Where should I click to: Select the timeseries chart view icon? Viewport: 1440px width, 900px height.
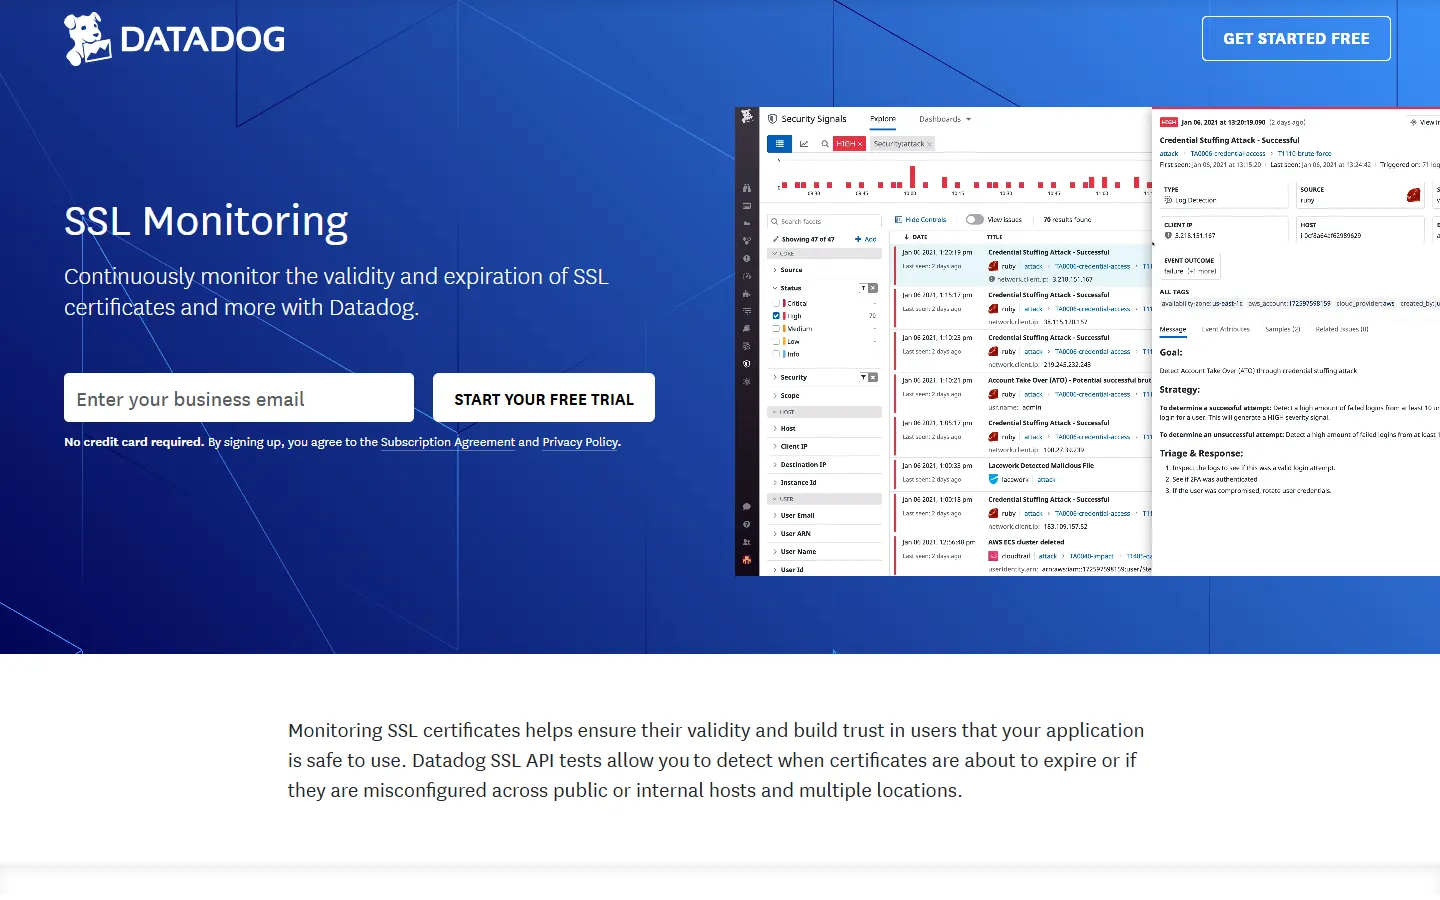pos(804,144)
